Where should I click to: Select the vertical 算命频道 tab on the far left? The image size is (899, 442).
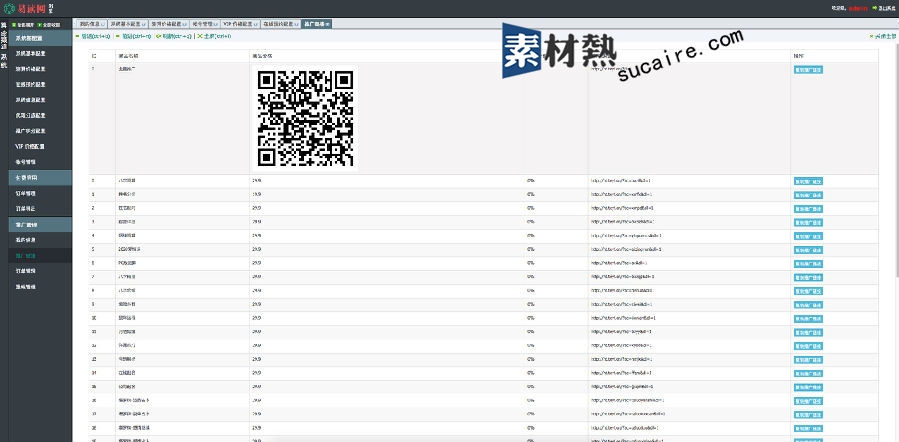(x=4, y=36)
